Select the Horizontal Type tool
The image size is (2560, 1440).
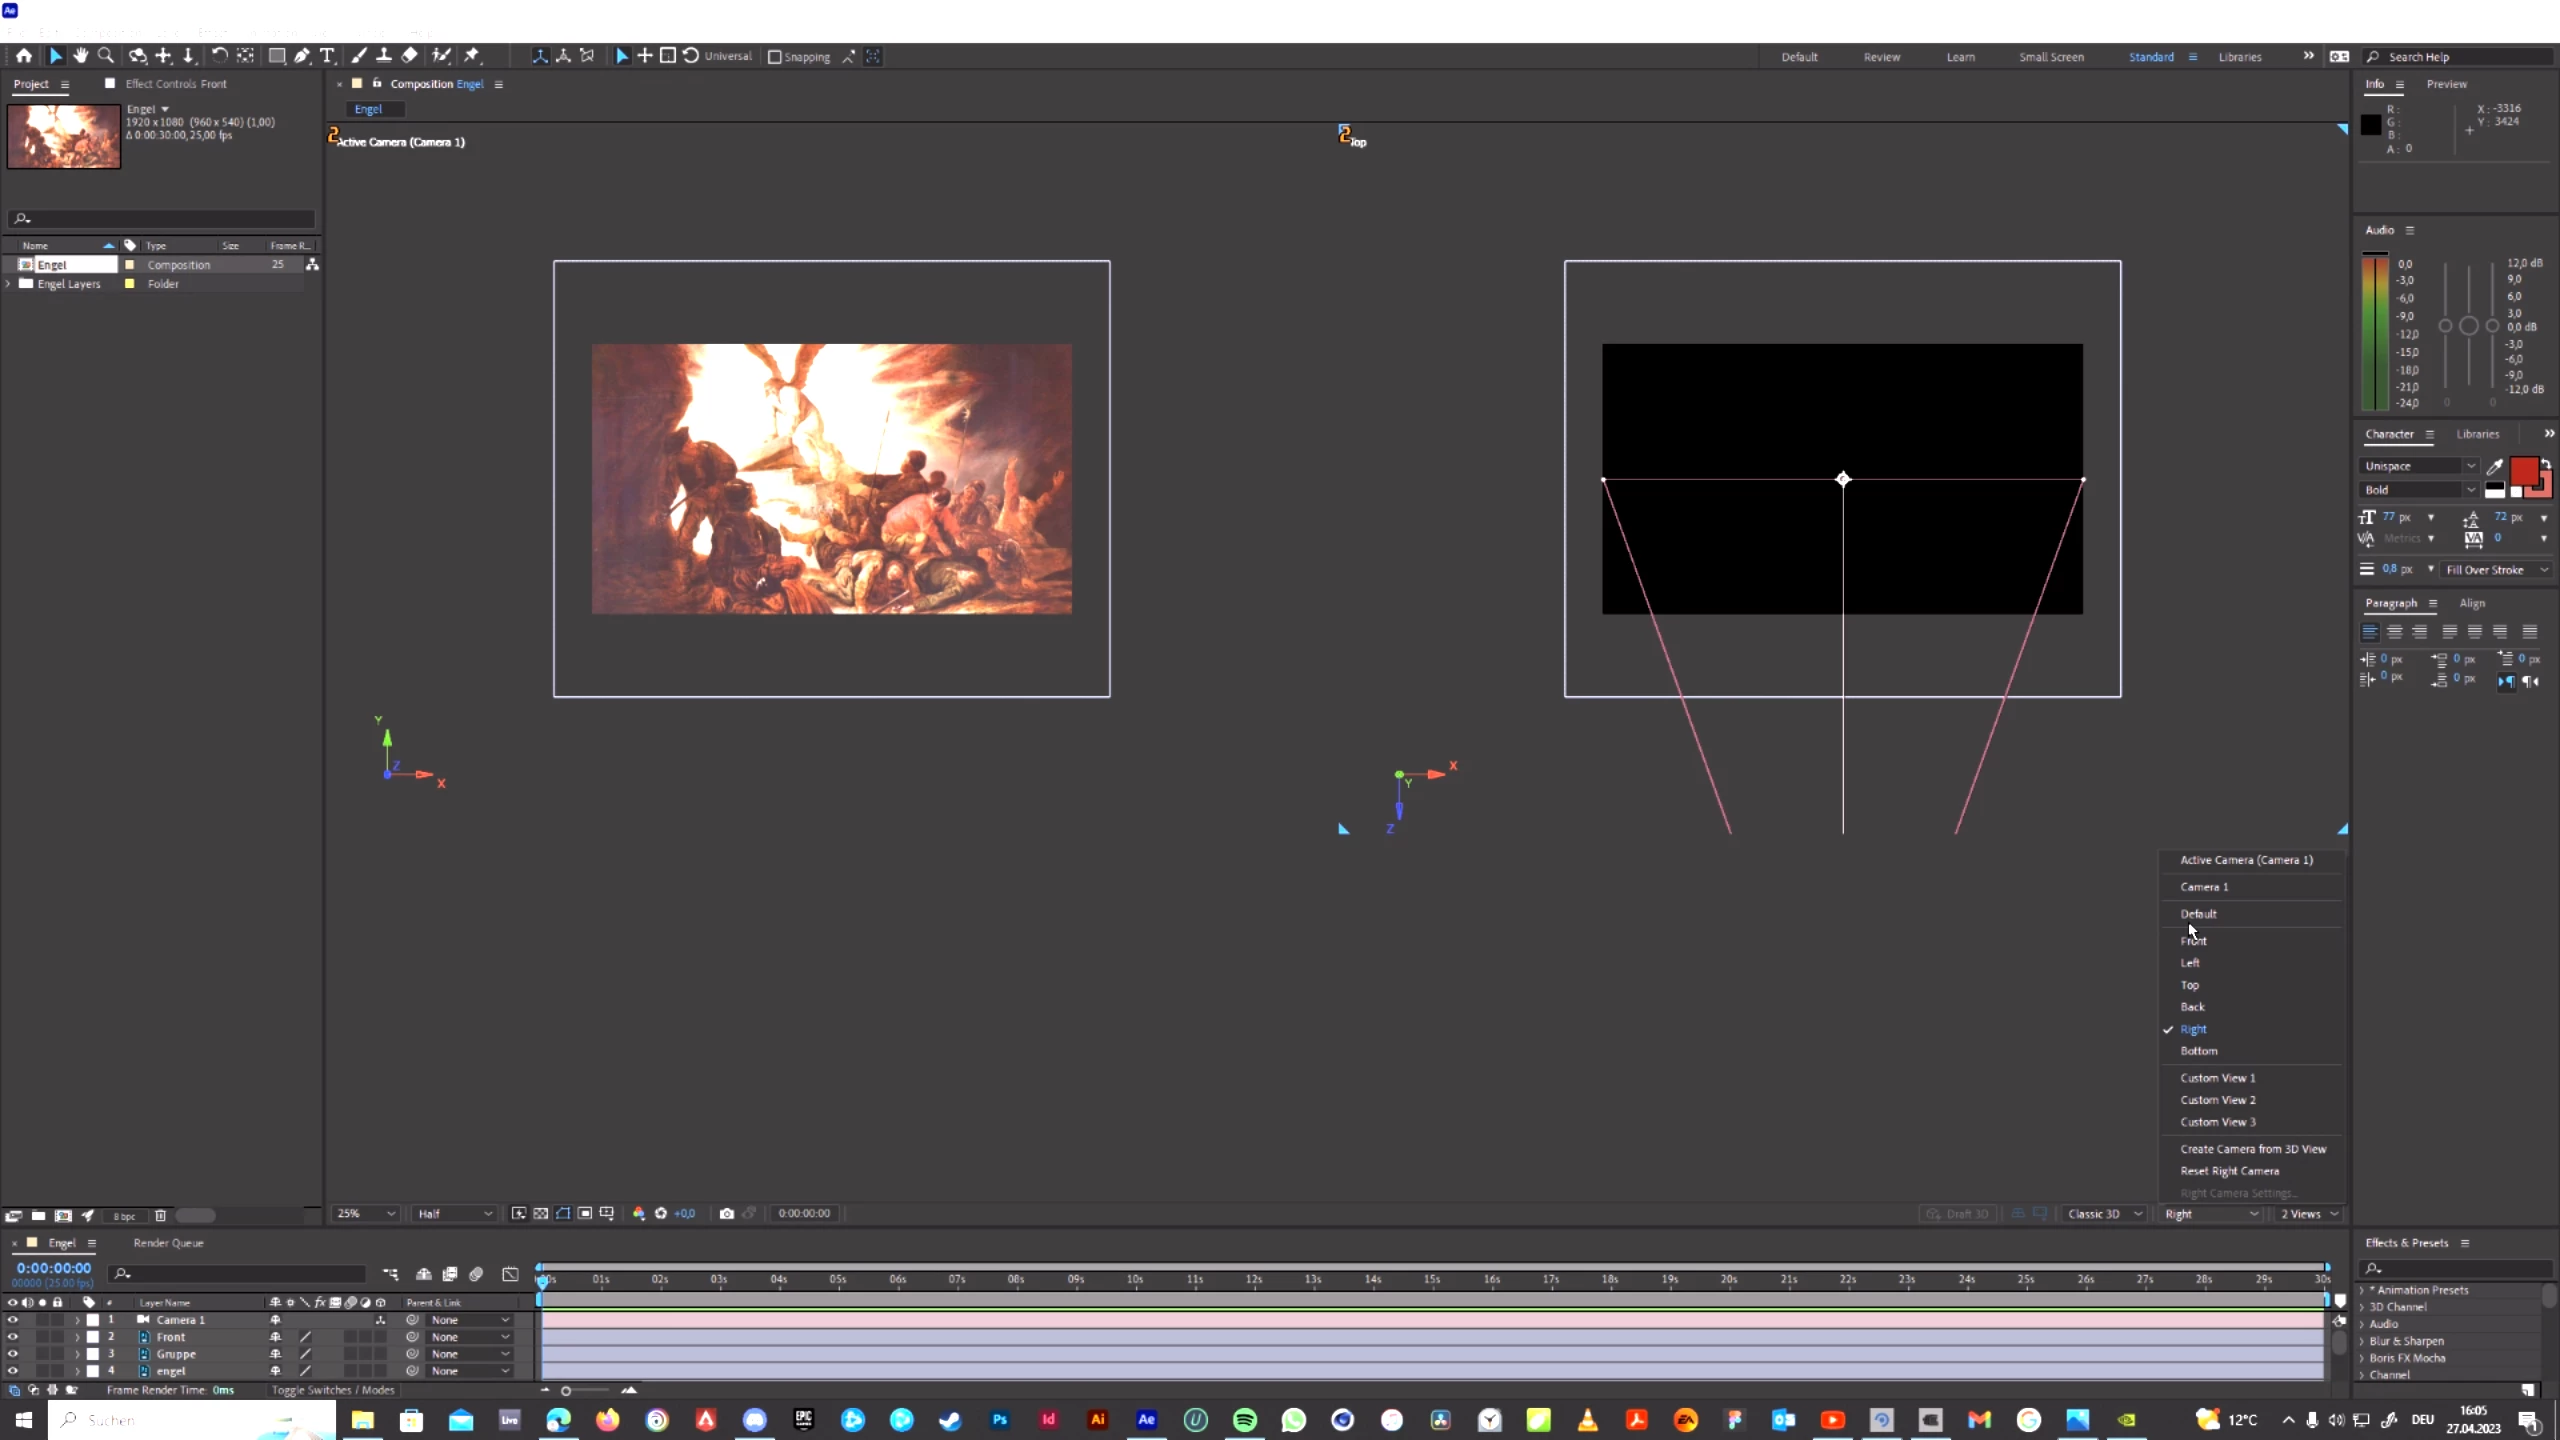click(327, 56)
